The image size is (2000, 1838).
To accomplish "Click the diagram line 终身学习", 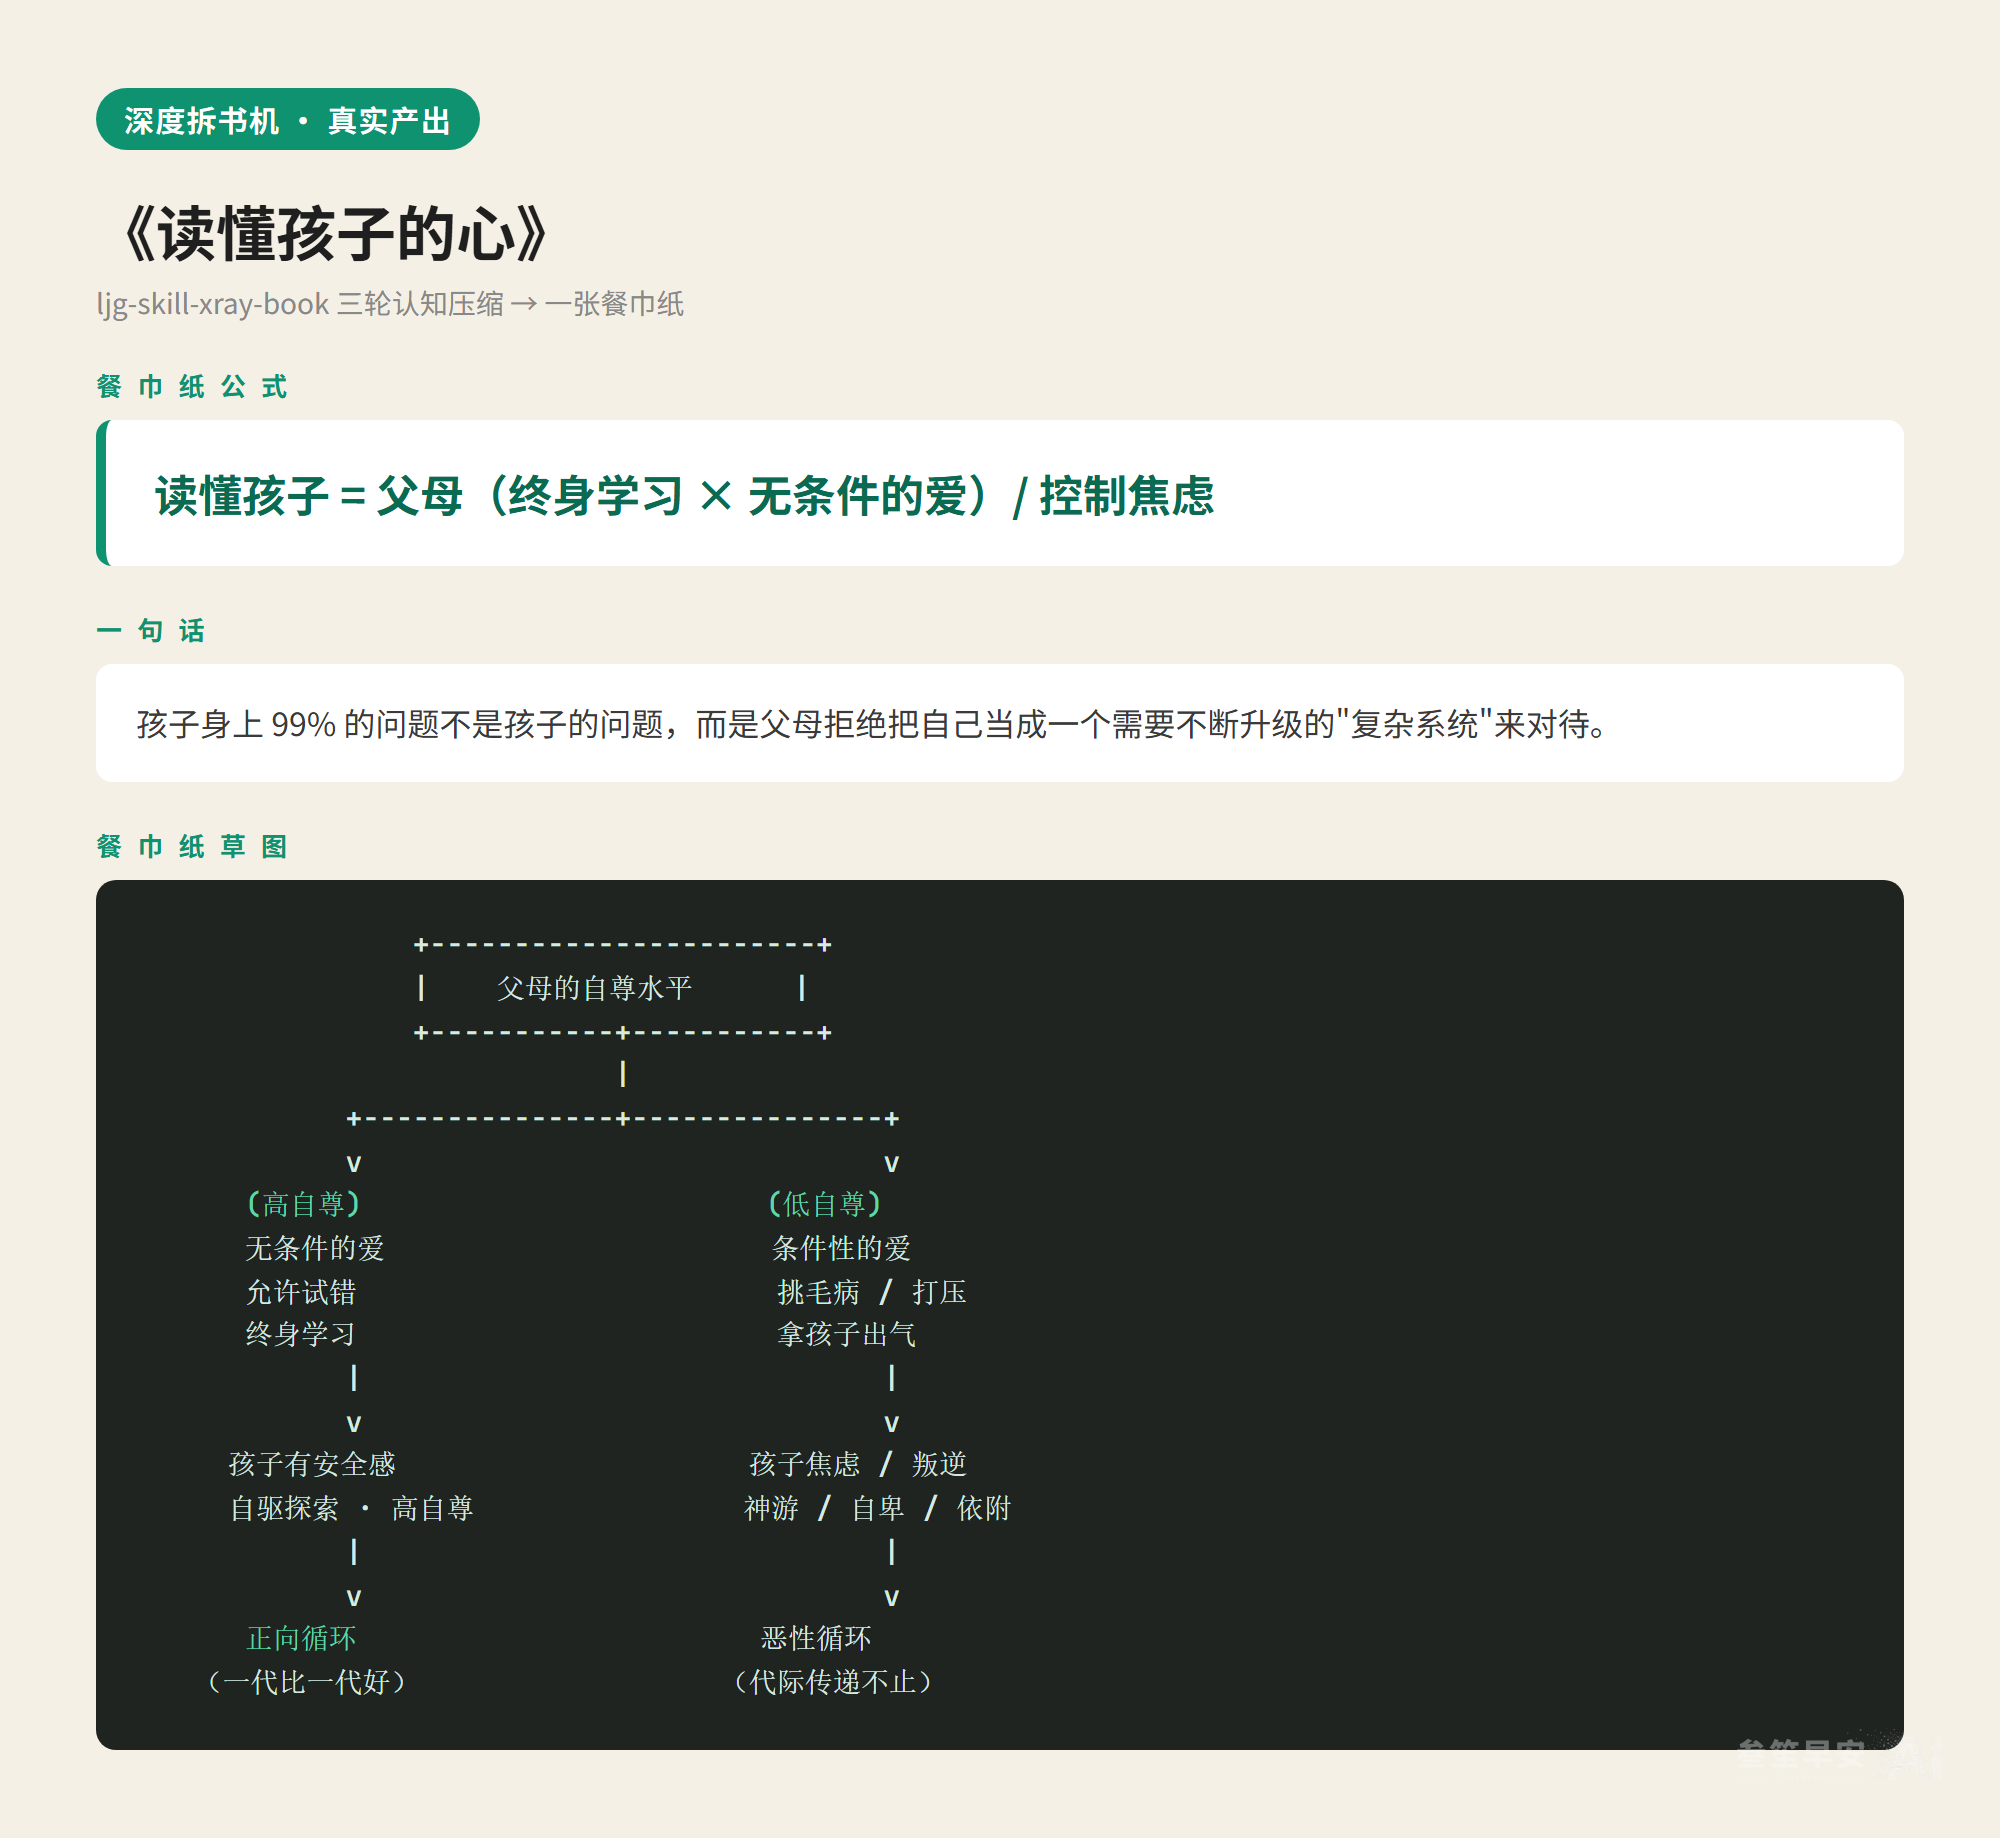I will (301, 1334).
